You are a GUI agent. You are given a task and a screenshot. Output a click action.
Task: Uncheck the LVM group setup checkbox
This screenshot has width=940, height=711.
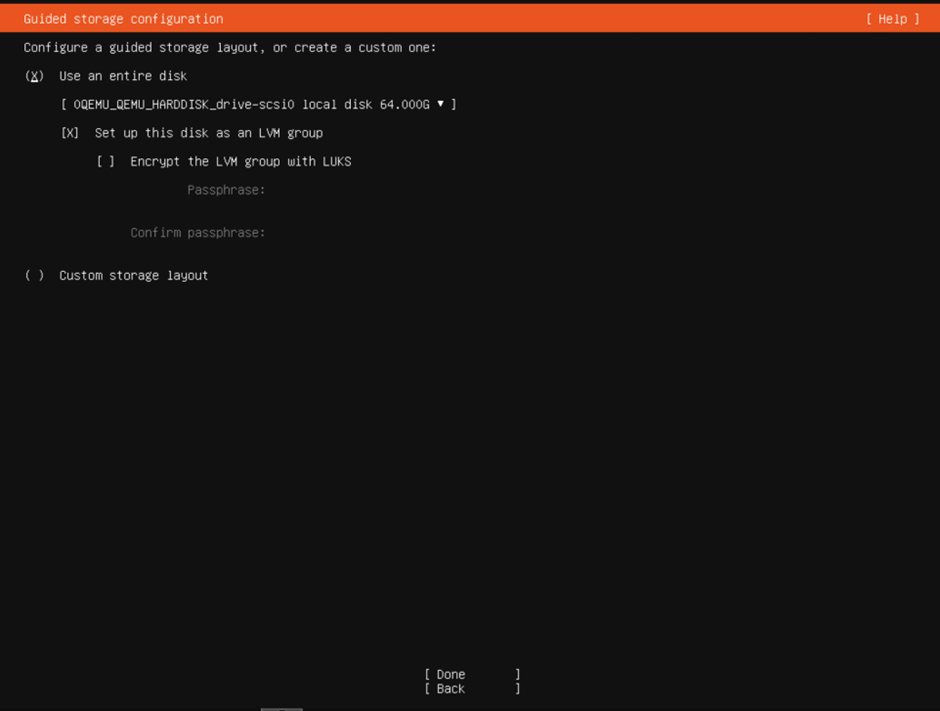[70, 133]
